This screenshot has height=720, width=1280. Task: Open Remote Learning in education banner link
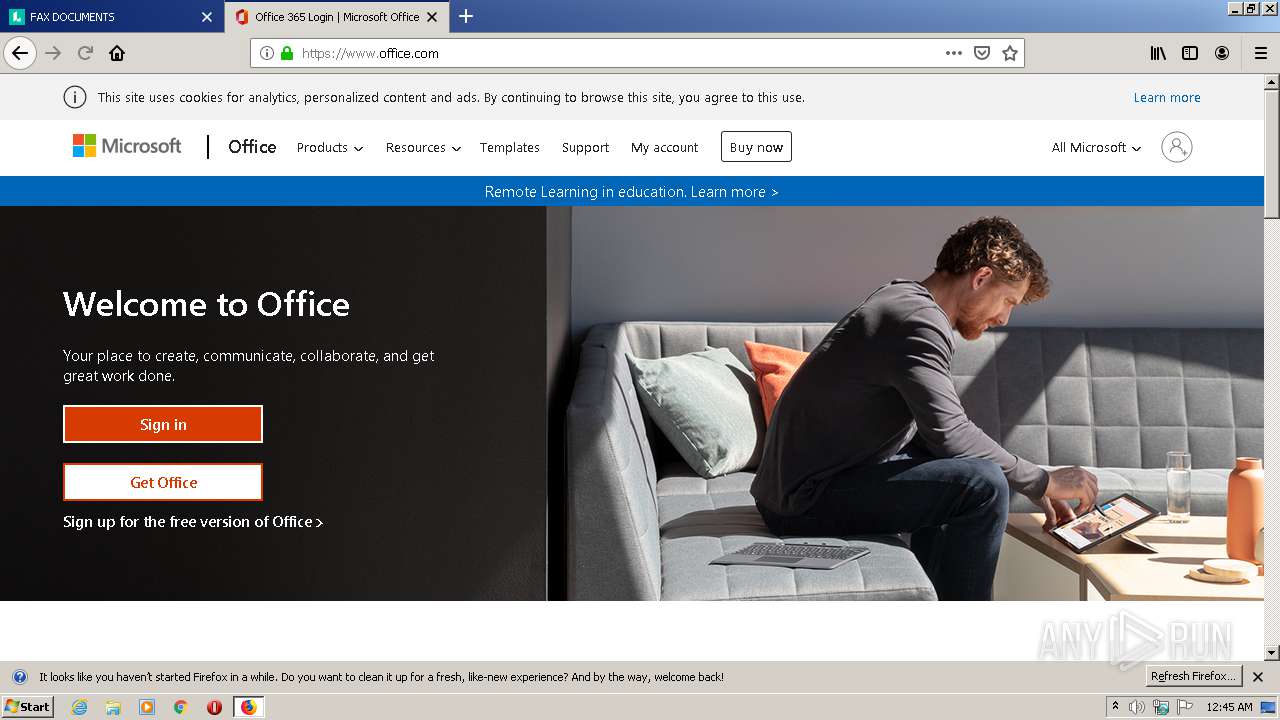point(631,192)
